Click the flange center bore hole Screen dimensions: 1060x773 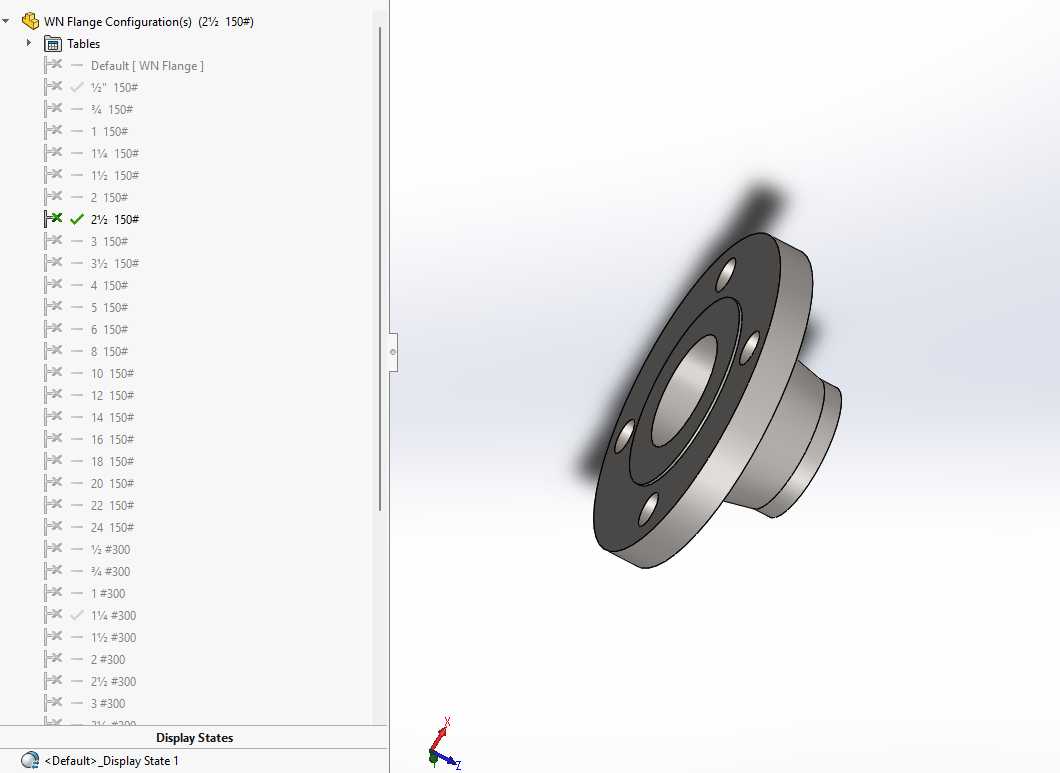[685, 390]
